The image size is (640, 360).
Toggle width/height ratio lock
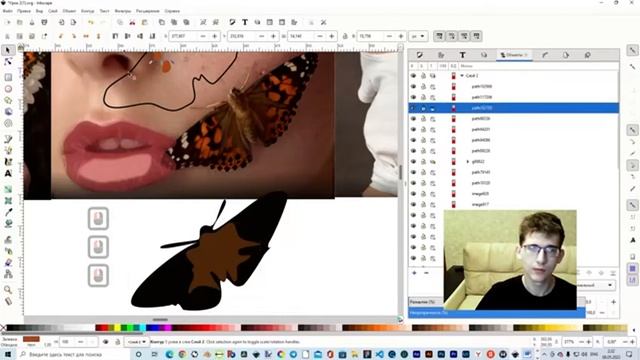(345, 36)
